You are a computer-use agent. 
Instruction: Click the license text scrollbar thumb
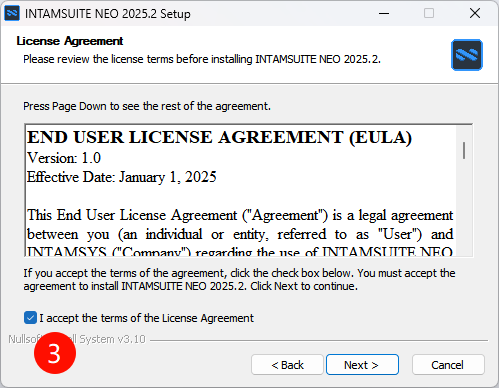click(464, 150)
